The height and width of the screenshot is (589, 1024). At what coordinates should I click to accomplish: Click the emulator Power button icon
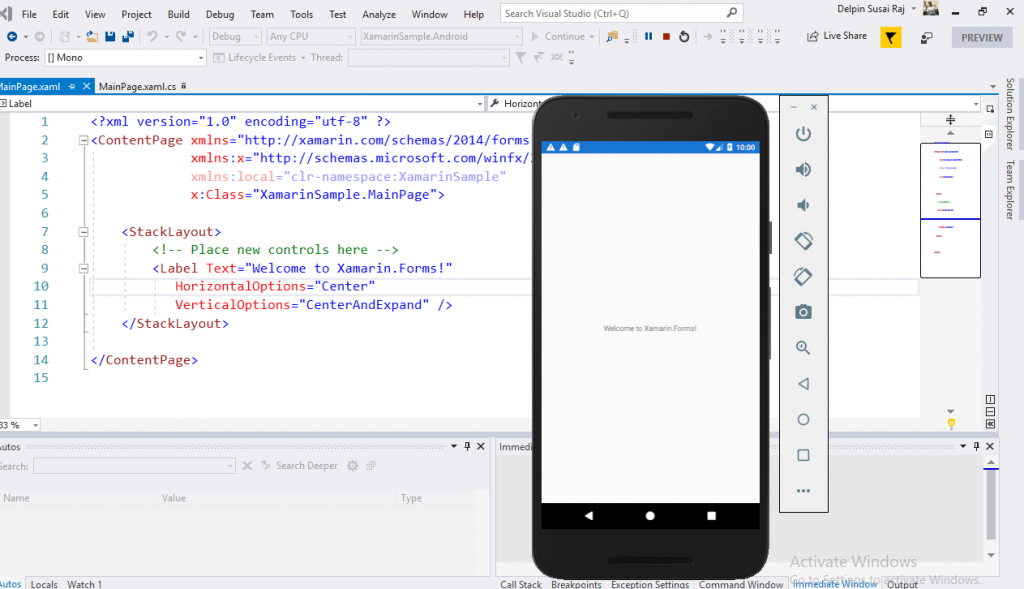pos(803,133)
